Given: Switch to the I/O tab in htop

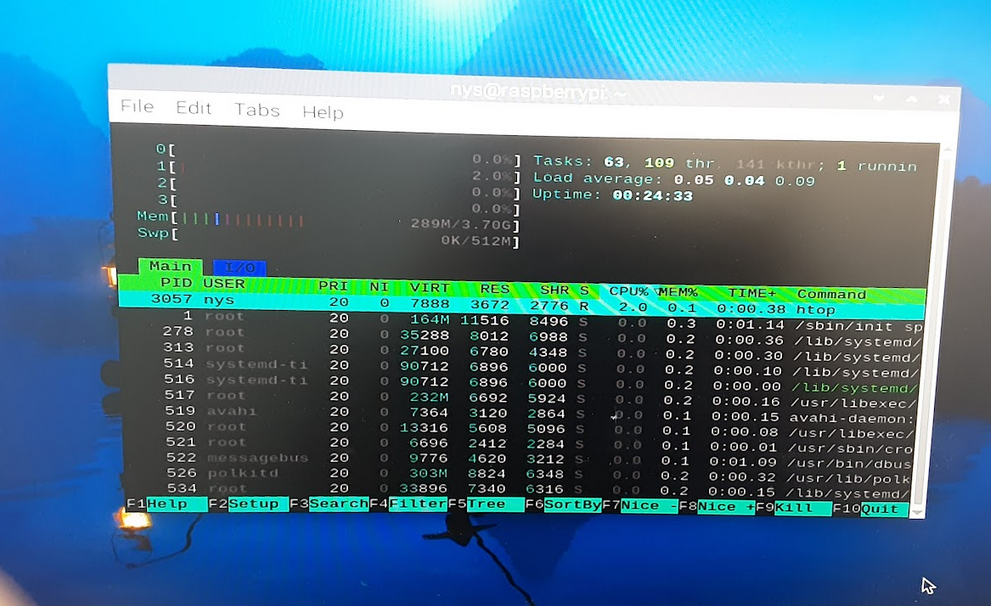Looking at the screenshot, I should (240, 268).
